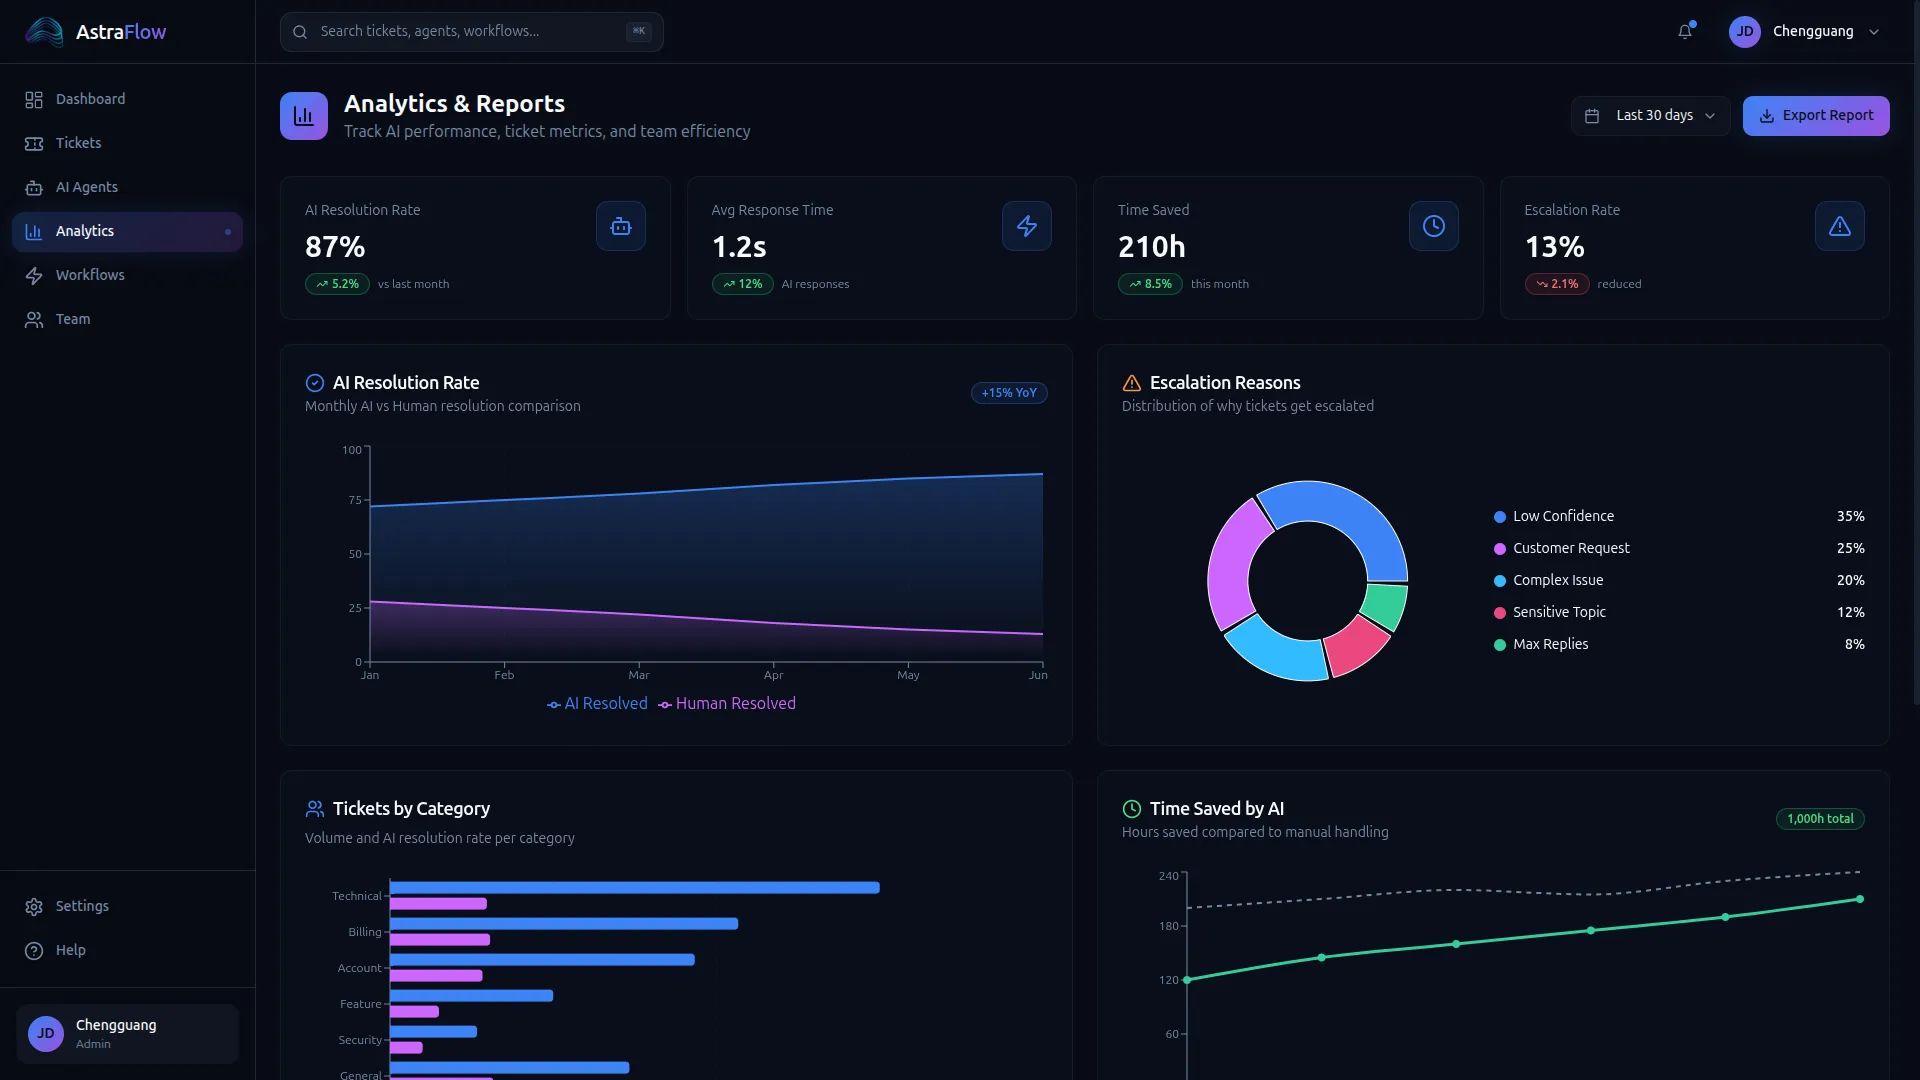Click the Tickets by Category people icon
The height and width of the screenshot is (1080, 1920).
315,809
